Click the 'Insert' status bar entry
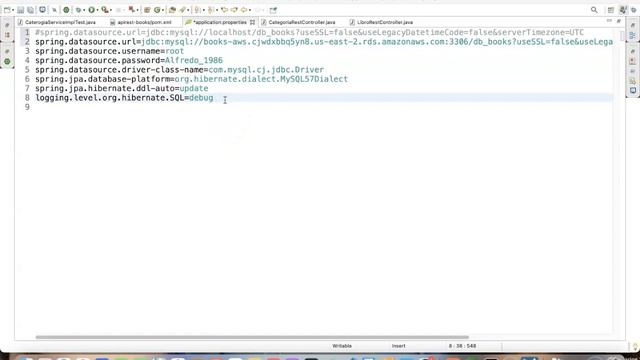The width and height of the screenshot is (640, 360). (398, 346)
